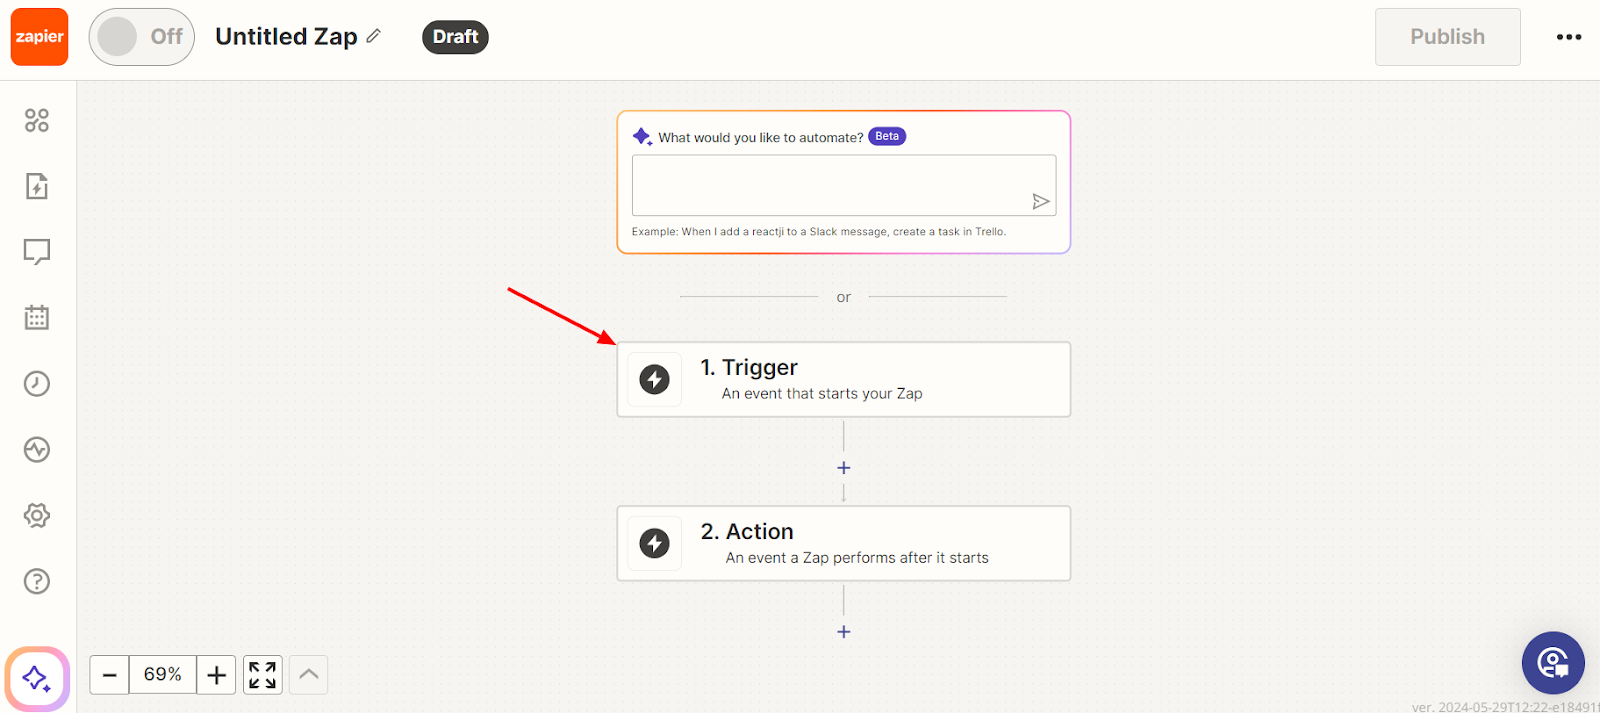Open the status activity sidebar icon

coord(37,450)
